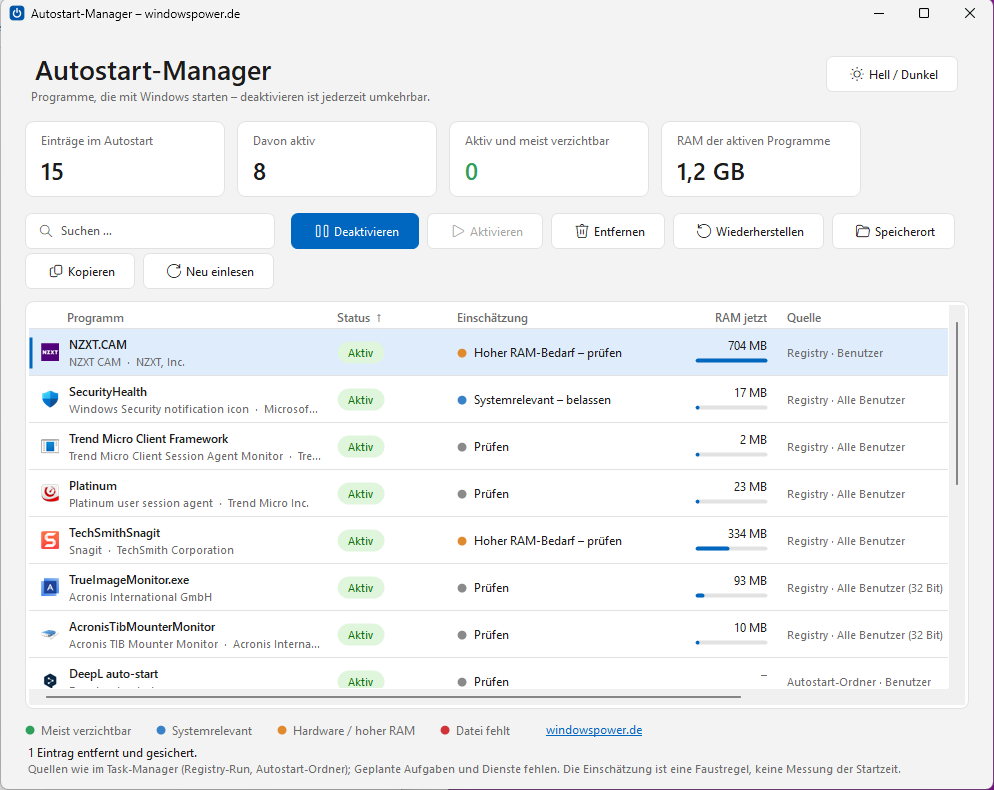Image resolution: width=994 pixels, height=790 pixels.
Task: Click the Aktiv badge for NZXT.CAM
Action: point(361,353)
